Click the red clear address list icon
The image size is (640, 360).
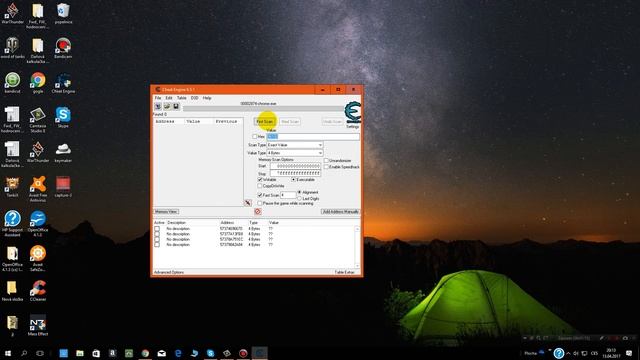click(x=258, y=211)
